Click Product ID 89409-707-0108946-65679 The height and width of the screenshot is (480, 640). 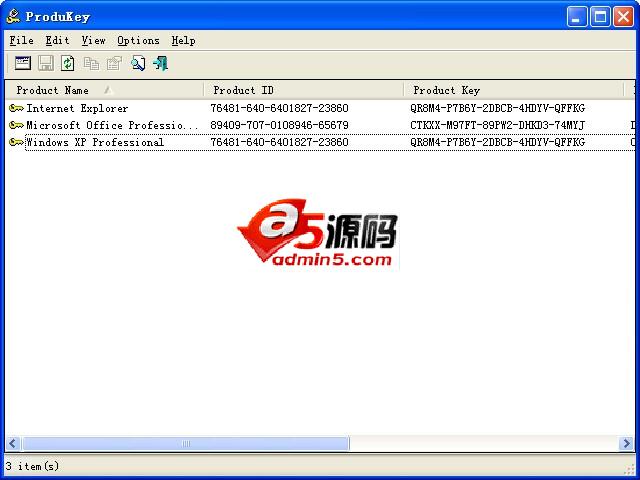pyautogui.click(x=279, y=125)
